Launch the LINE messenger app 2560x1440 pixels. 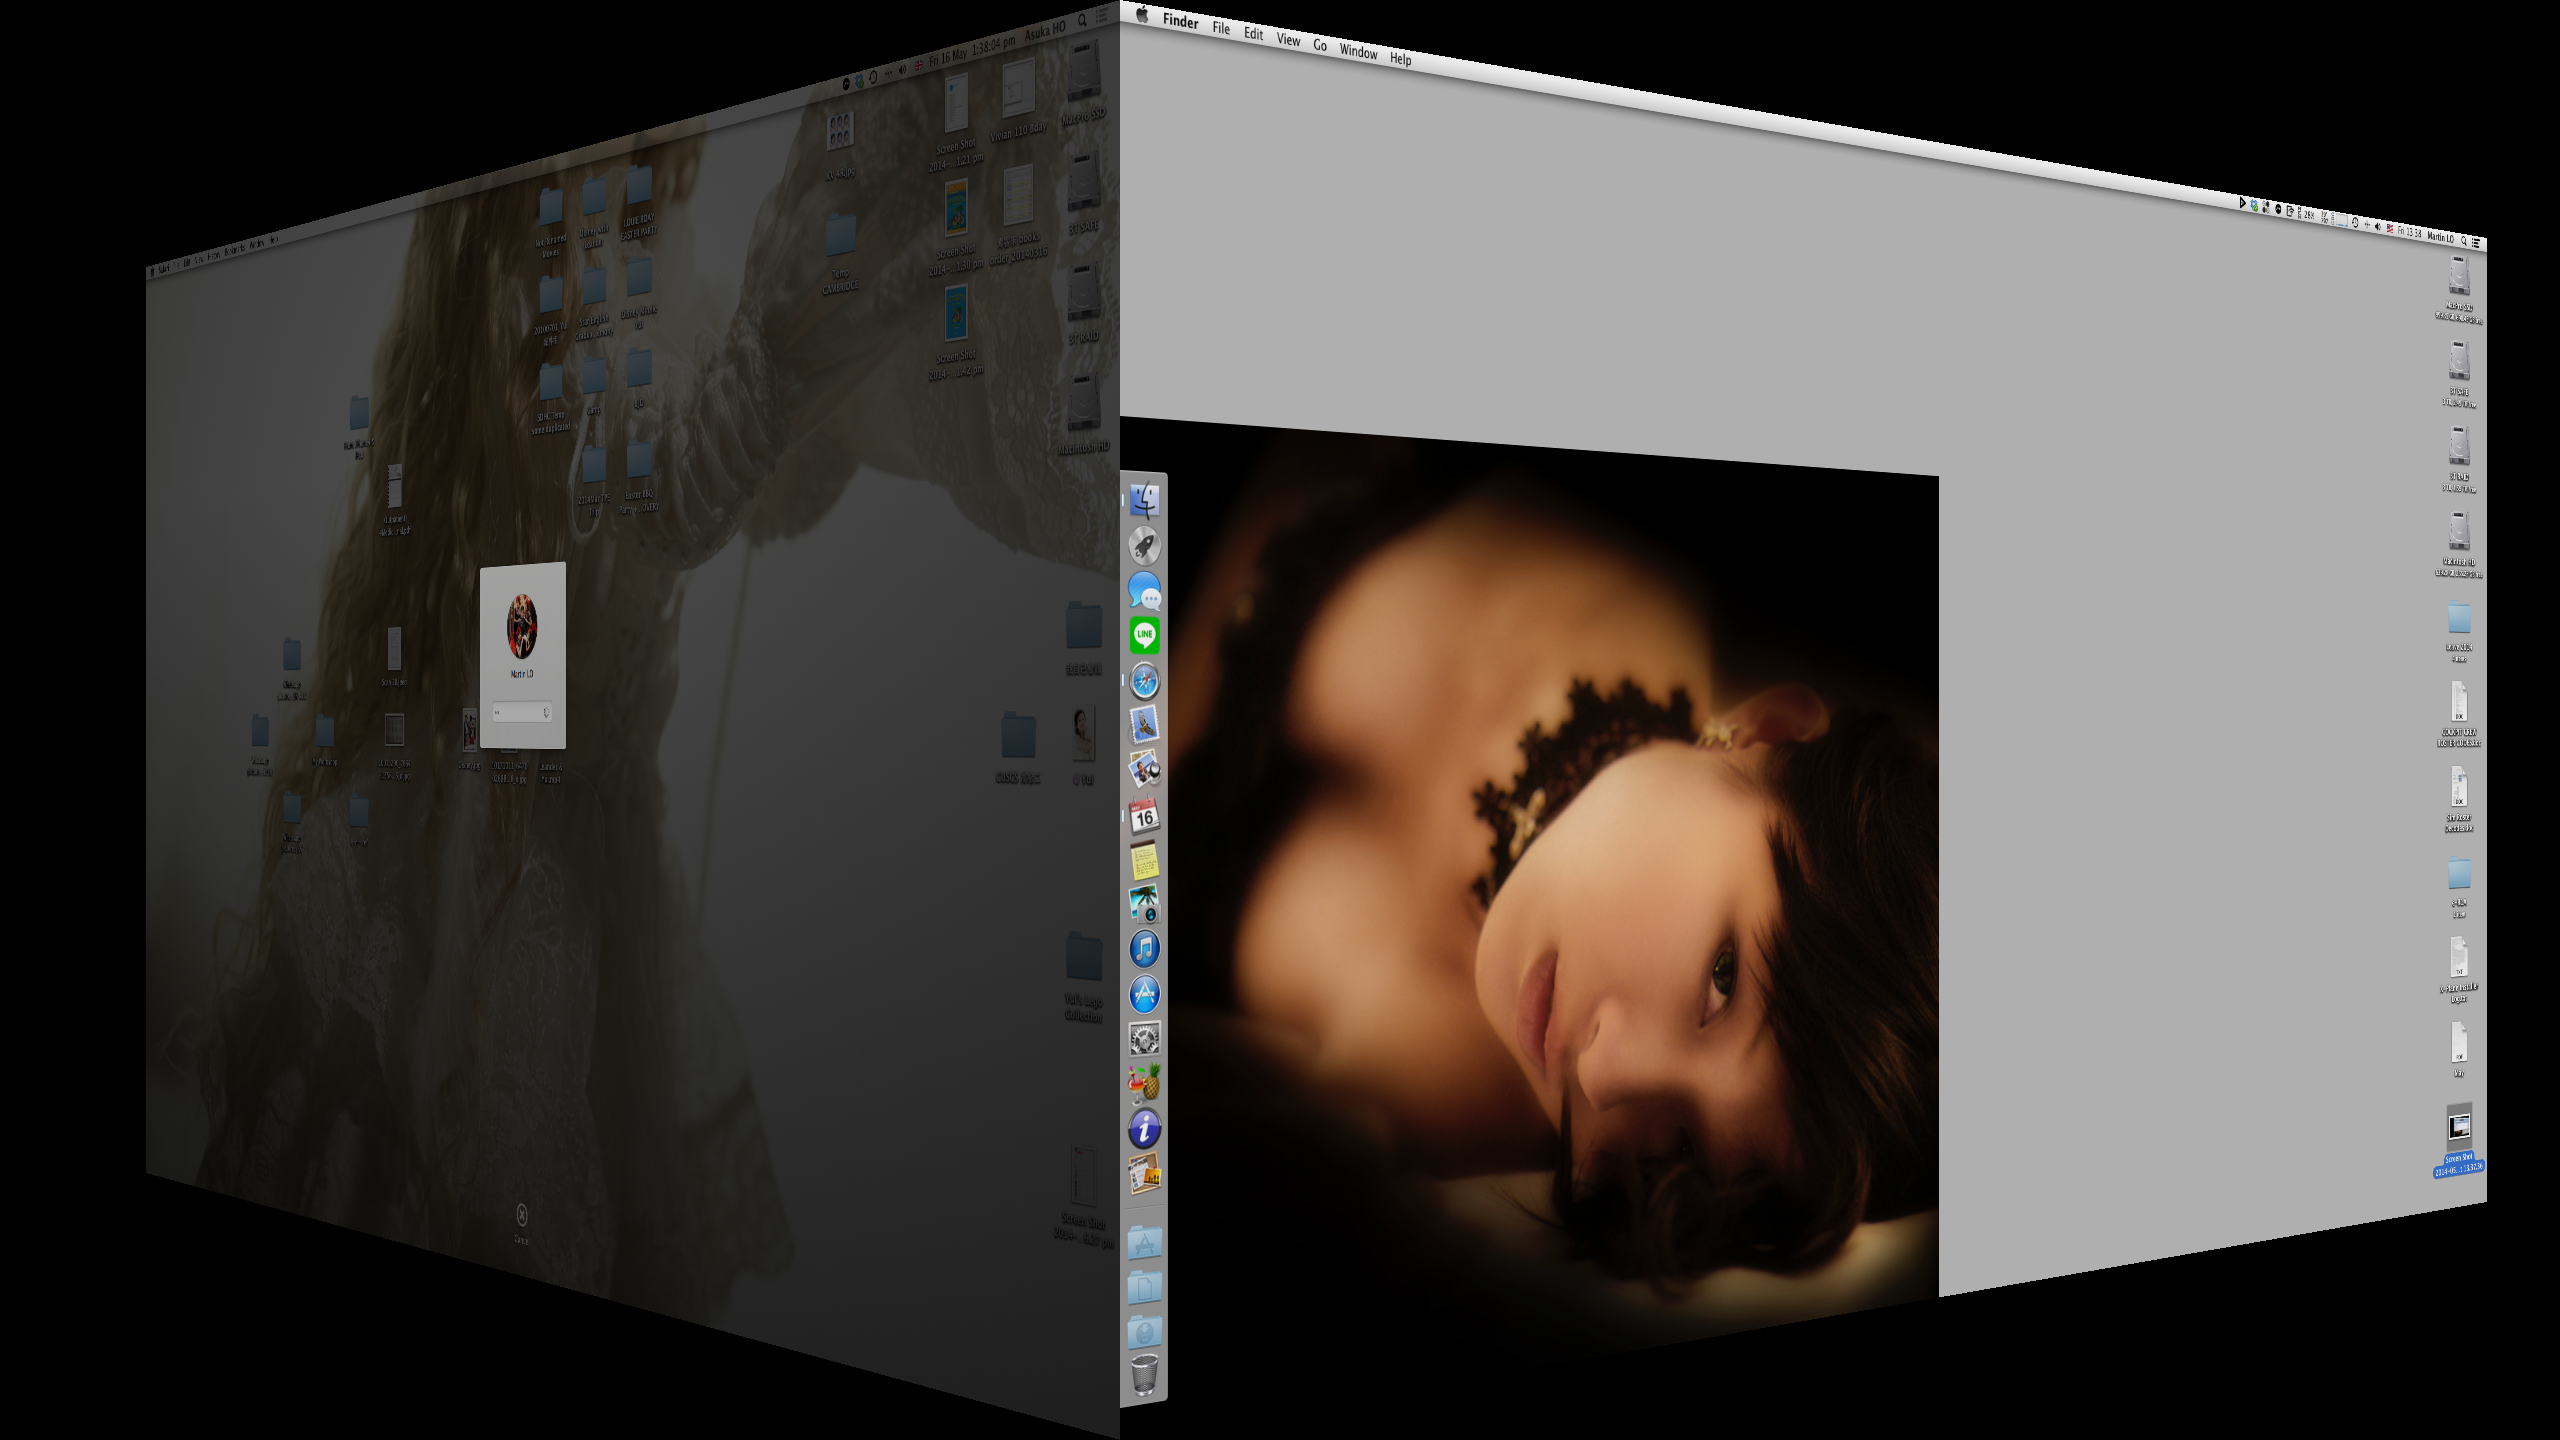1144,634
